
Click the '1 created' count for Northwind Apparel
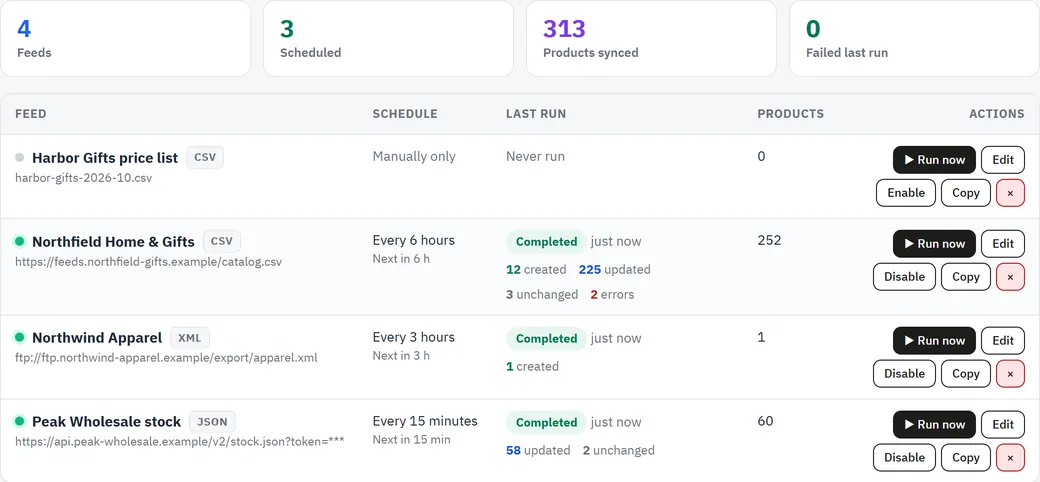pyautogui.click(x=533, y=367)
